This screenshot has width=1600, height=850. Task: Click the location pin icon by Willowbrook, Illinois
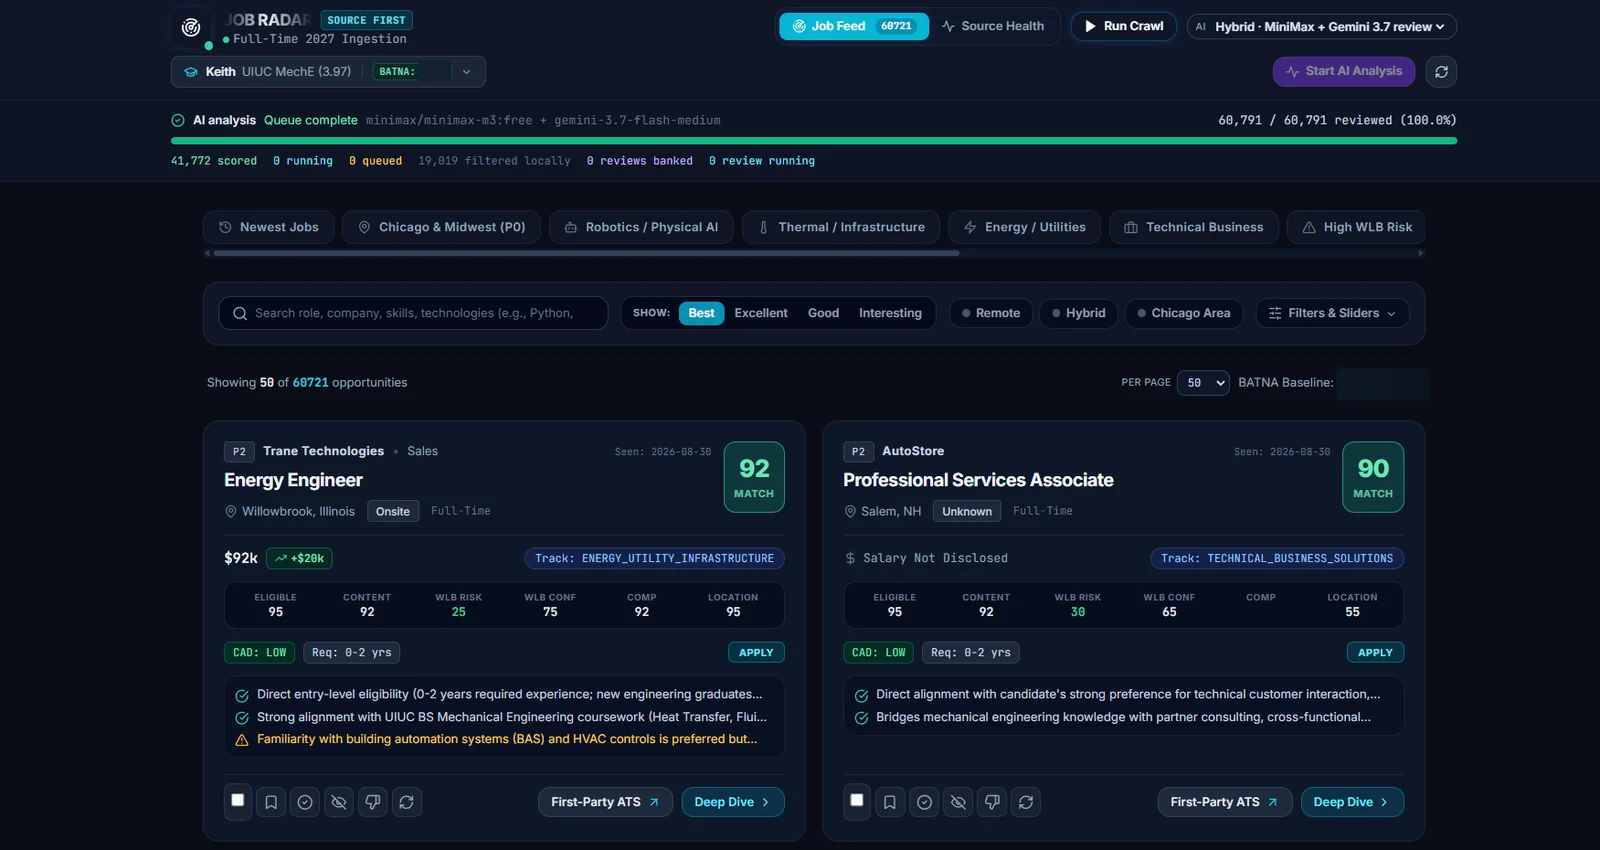coord(231,511)
